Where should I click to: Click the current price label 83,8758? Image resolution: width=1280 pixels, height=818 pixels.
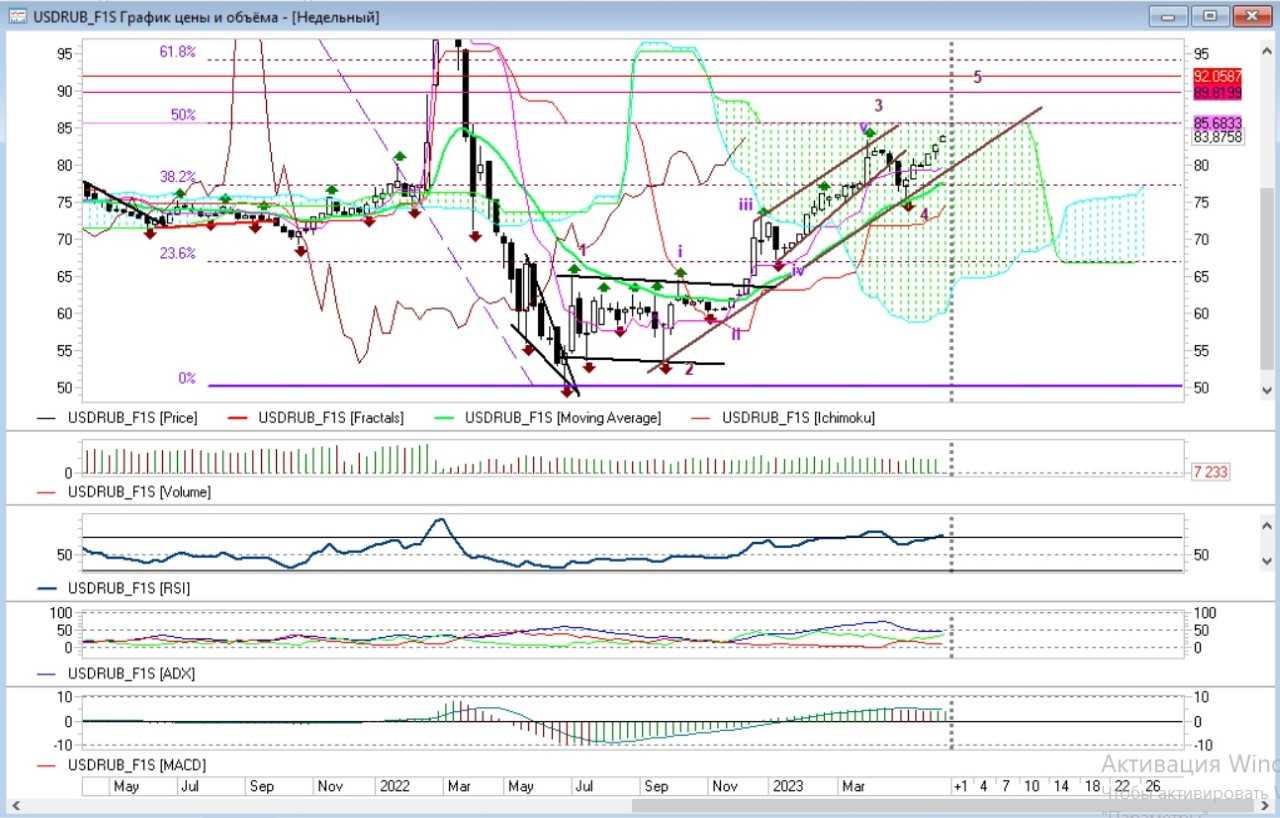[1217, 137]
